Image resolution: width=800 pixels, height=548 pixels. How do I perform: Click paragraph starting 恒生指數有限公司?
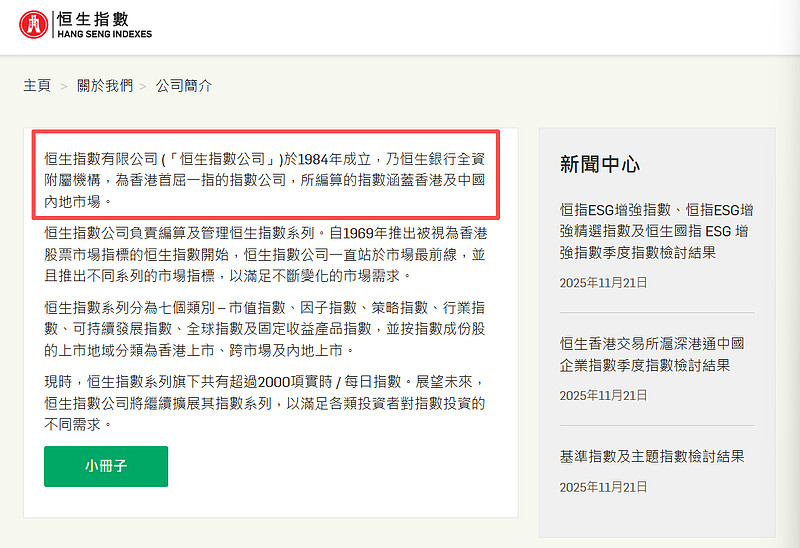click(264, 180)
